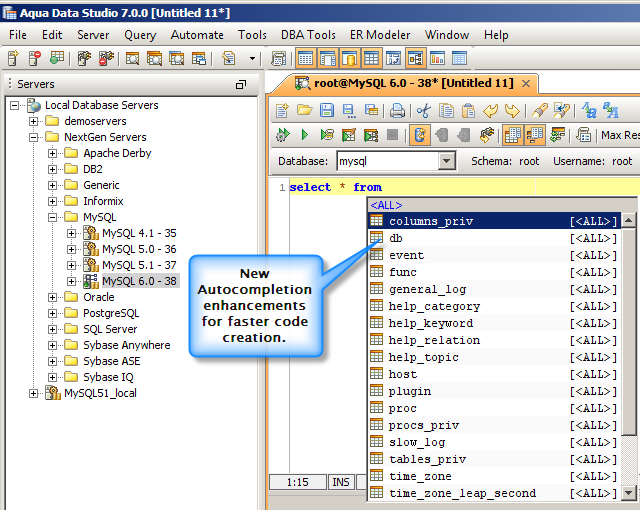The width and height of the screenshot is (640, 510).
Task: Click the convert to lowercase icon
Action: coord(589,110)
